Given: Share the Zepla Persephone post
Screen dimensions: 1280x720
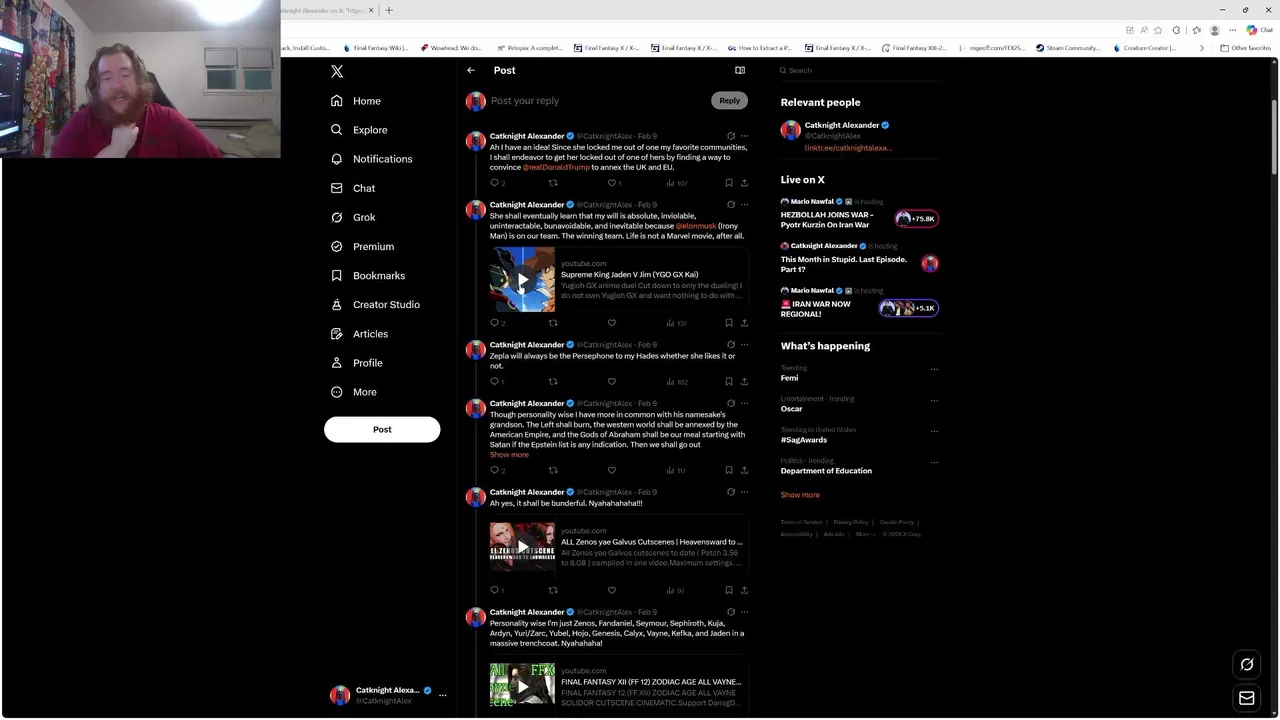Looking at the screenshot, I should [x=744, y=381].
